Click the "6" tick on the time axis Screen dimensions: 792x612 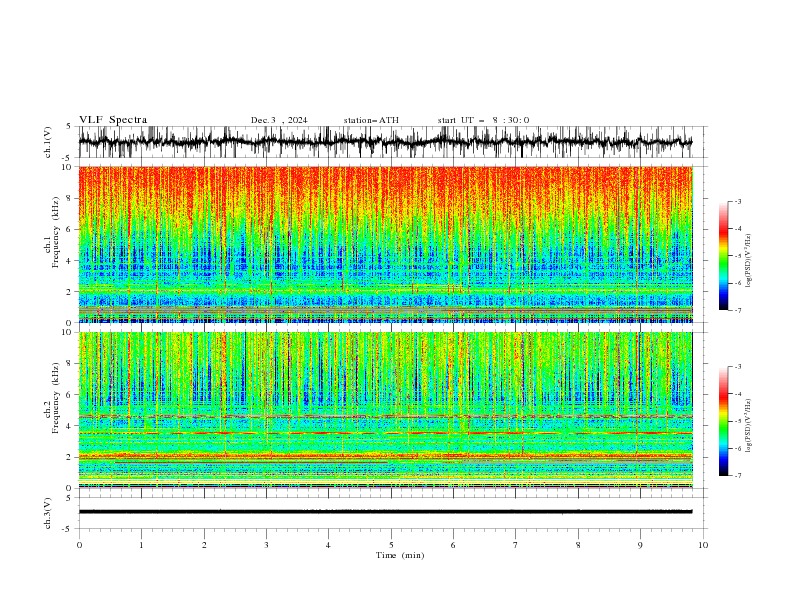click(453, 545)
